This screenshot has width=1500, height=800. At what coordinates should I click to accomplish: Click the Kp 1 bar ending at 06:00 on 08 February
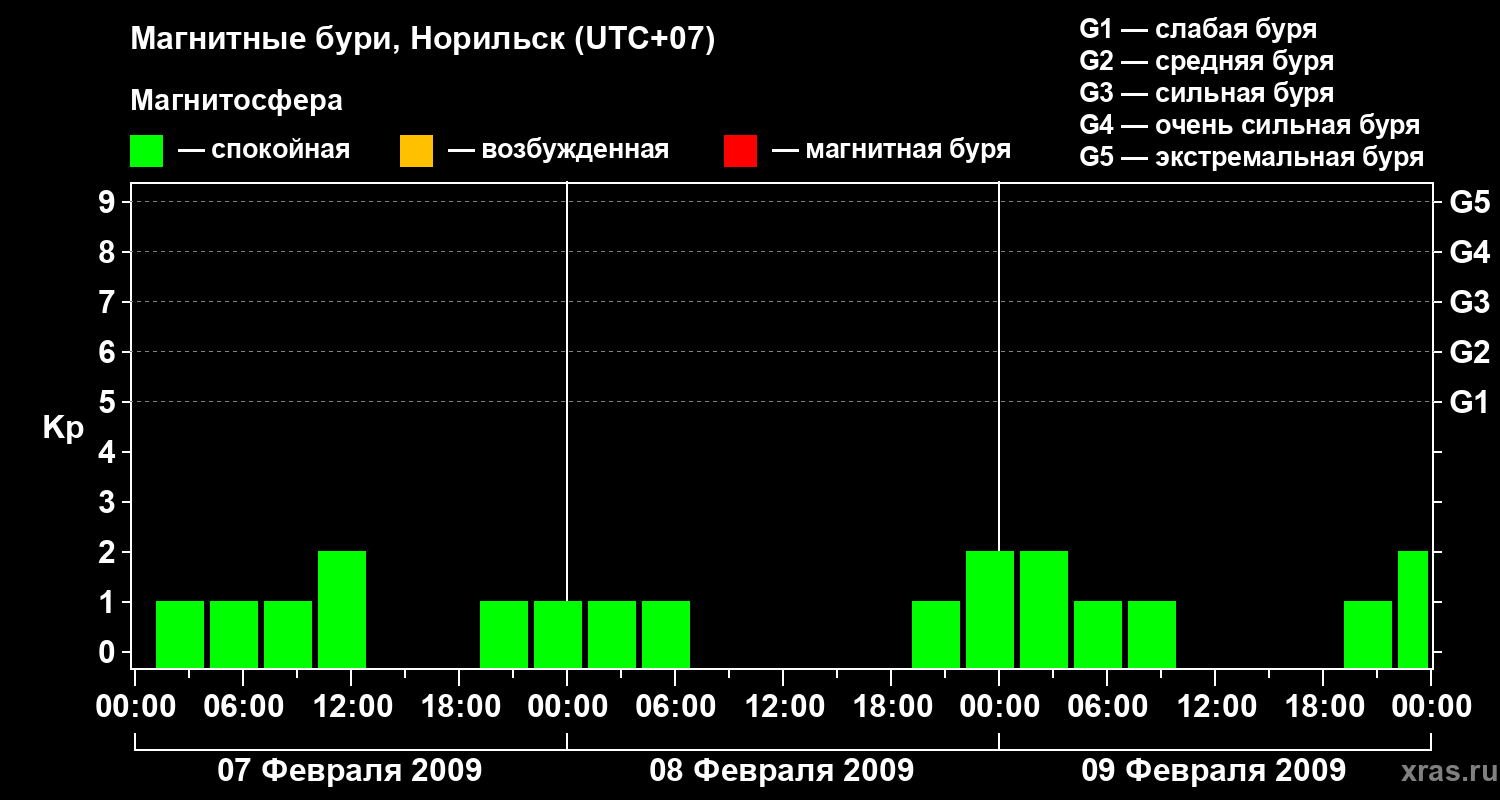pyautogui.click(x=666, y=634)
